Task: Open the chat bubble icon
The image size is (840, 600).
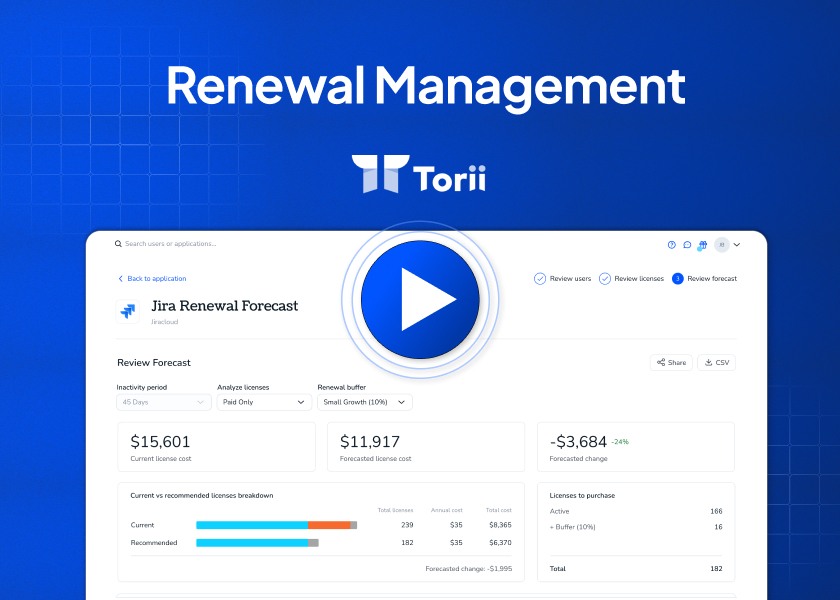Action: click(687, 245)
